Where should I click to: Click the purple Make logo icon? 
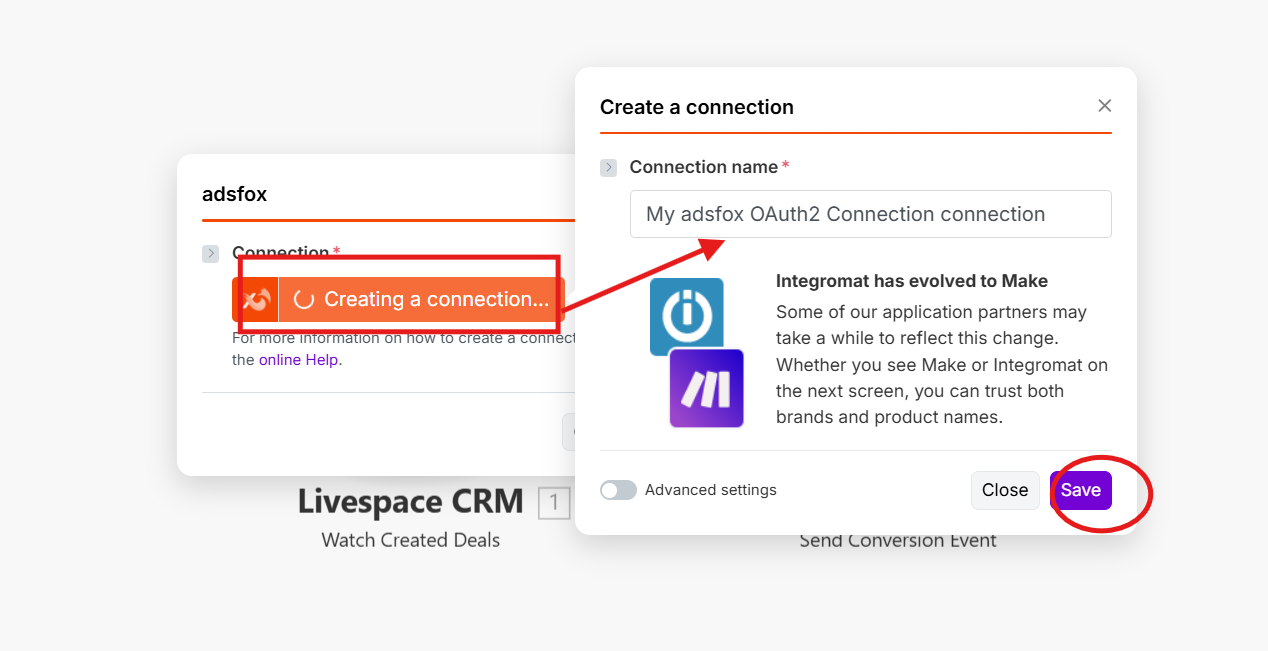(706, 389)
